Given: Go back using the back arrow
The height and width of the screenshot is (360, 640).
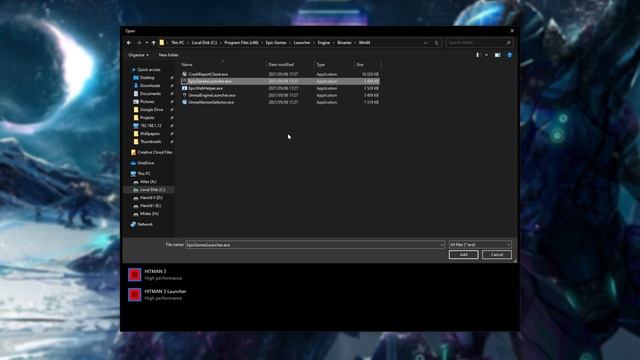Looking at the screenshot, I should [x=129, y=42].
